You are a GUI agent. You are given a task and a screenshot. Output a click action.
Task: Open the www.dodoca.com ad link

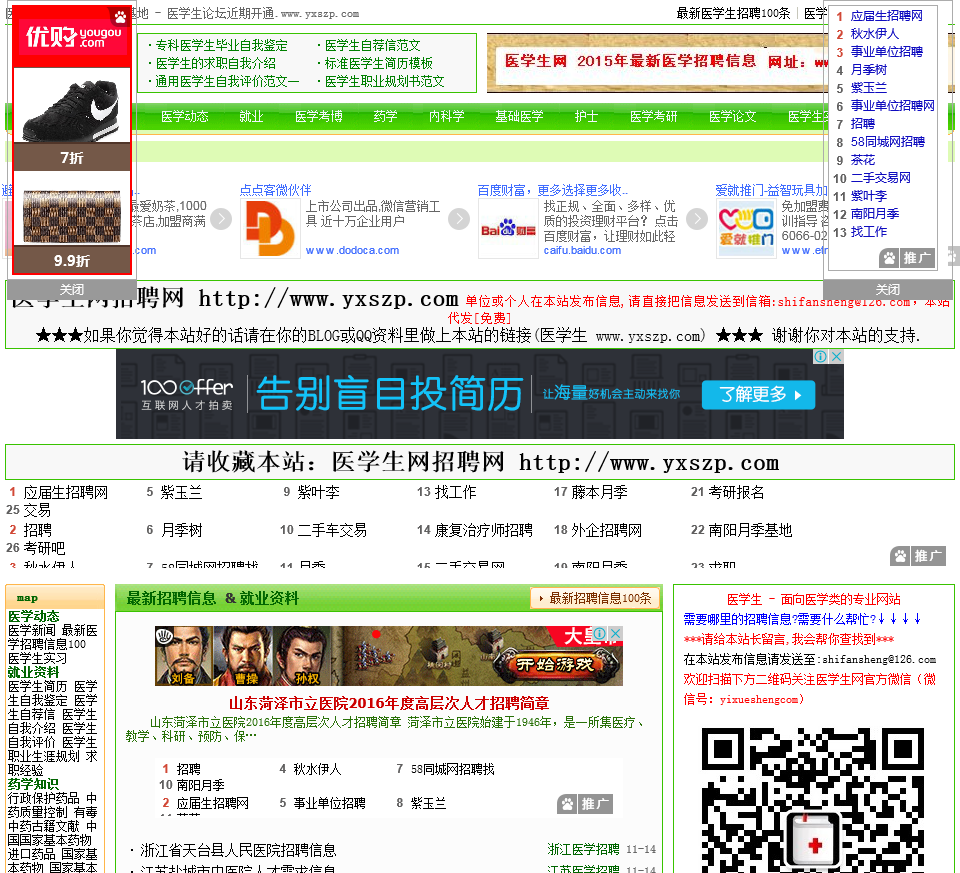coord(352,250)
